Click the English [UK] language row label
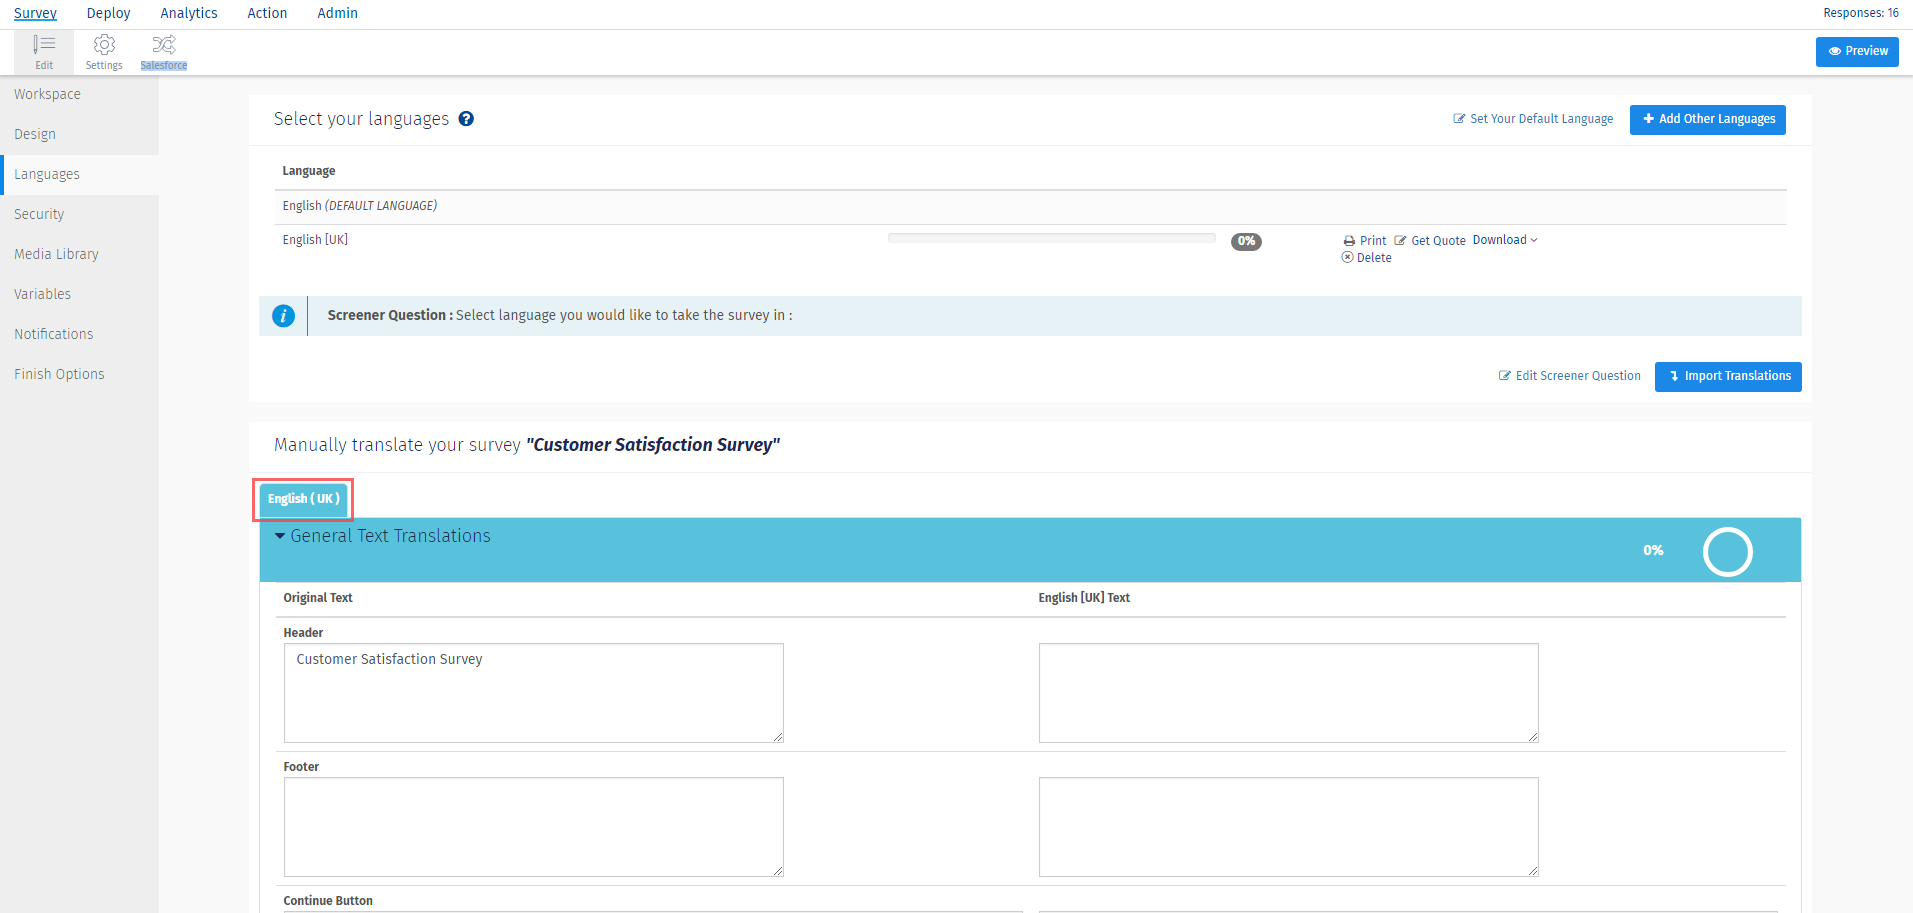 [x=315, y=240]
